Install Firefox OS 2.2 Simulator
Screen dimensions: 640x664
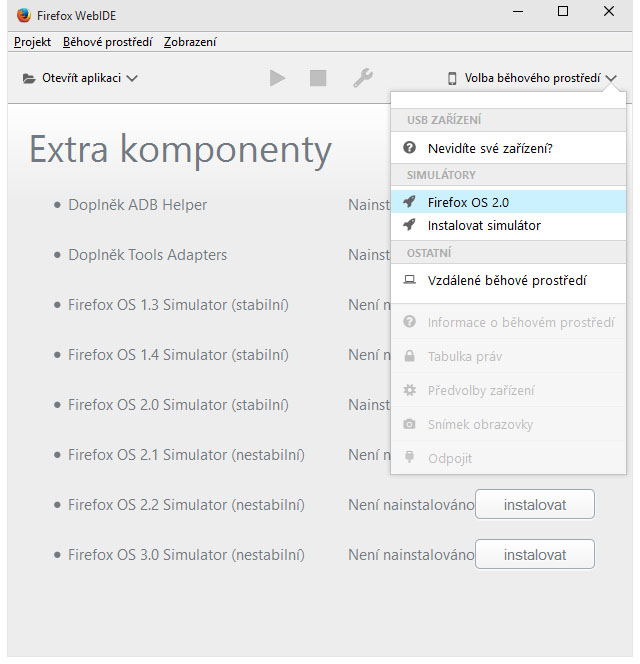(535, 505)
